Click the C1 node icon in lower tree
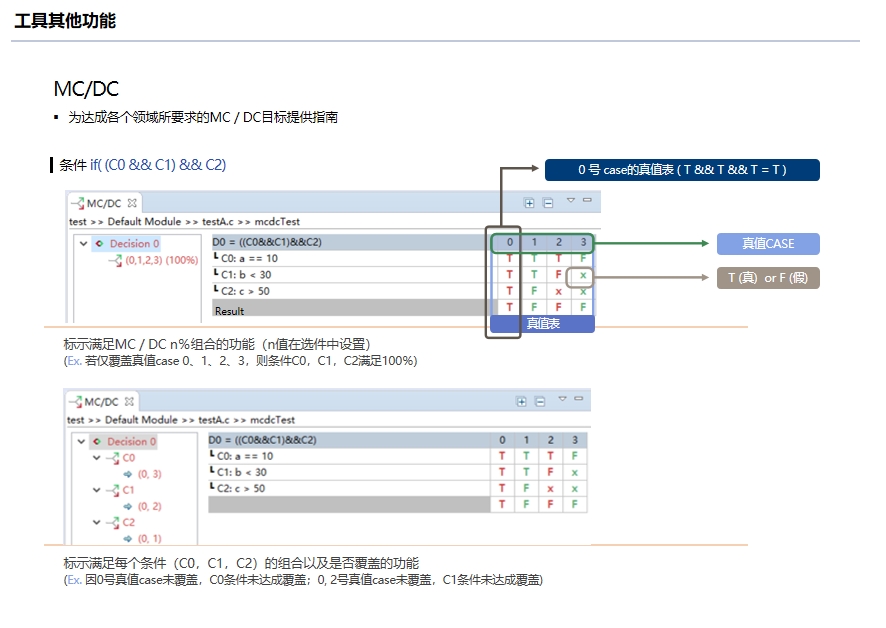The height and width of the screenshot is (628, 886). point(114,490)
